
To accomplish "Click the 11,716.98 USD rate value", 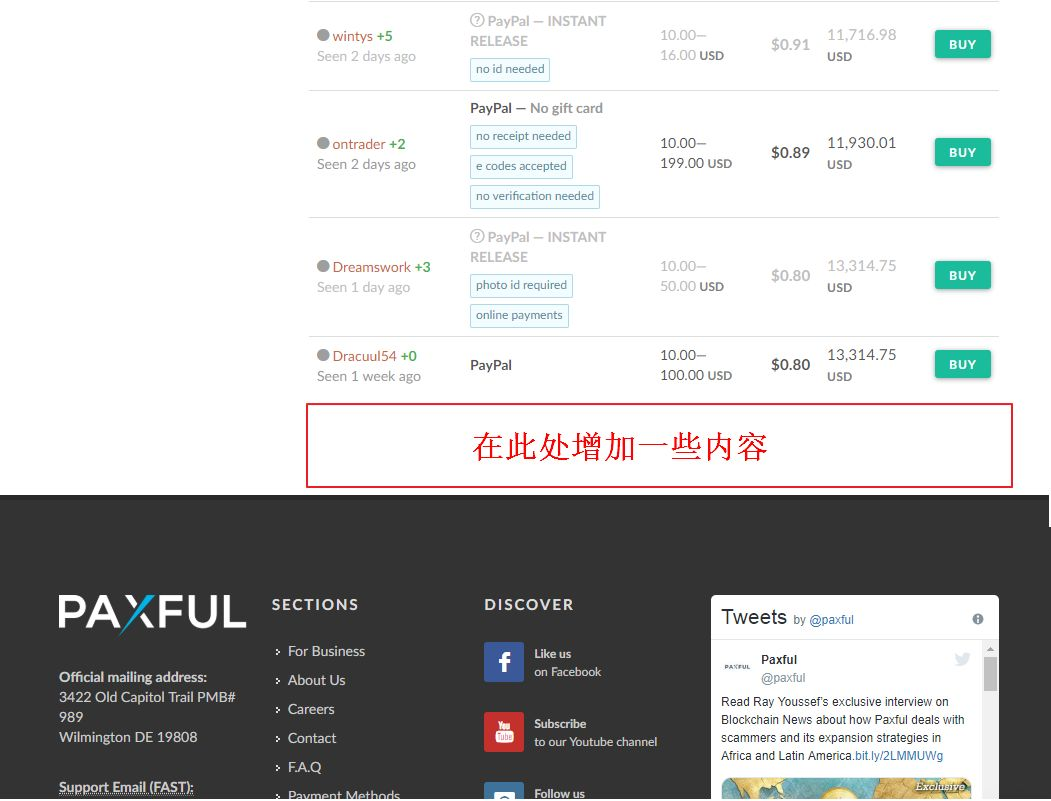I will [861, 45].
